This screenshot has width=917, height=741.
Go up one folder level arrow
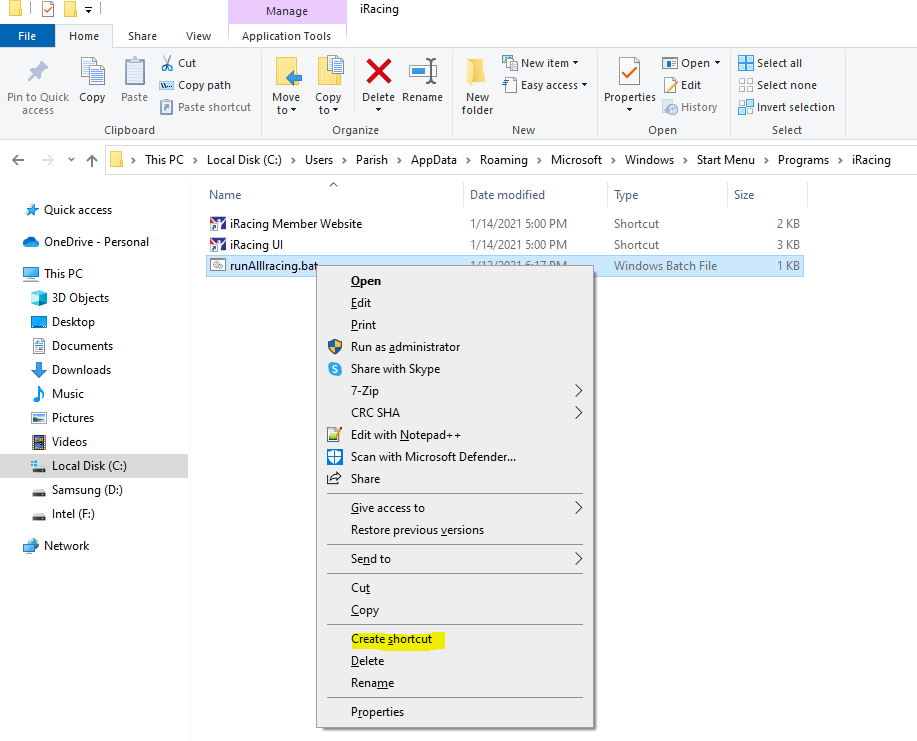tap(92, 160)
